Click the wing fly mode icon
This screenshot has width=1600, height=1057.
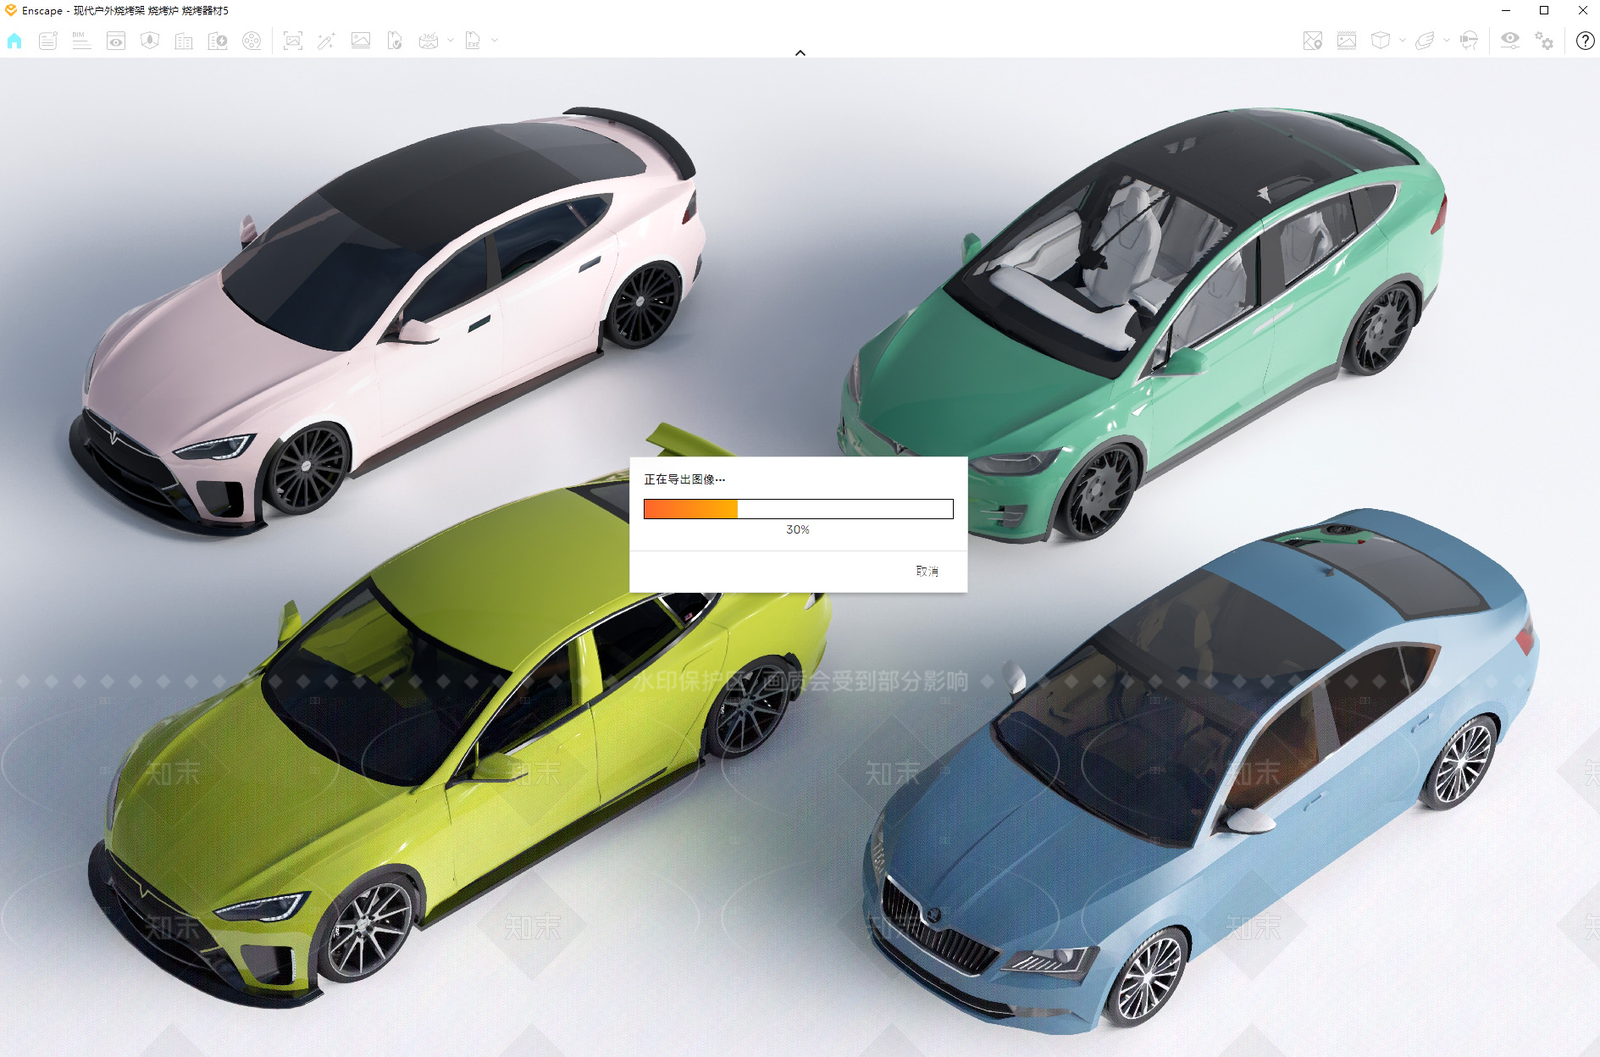click(x=1425, y=41)
